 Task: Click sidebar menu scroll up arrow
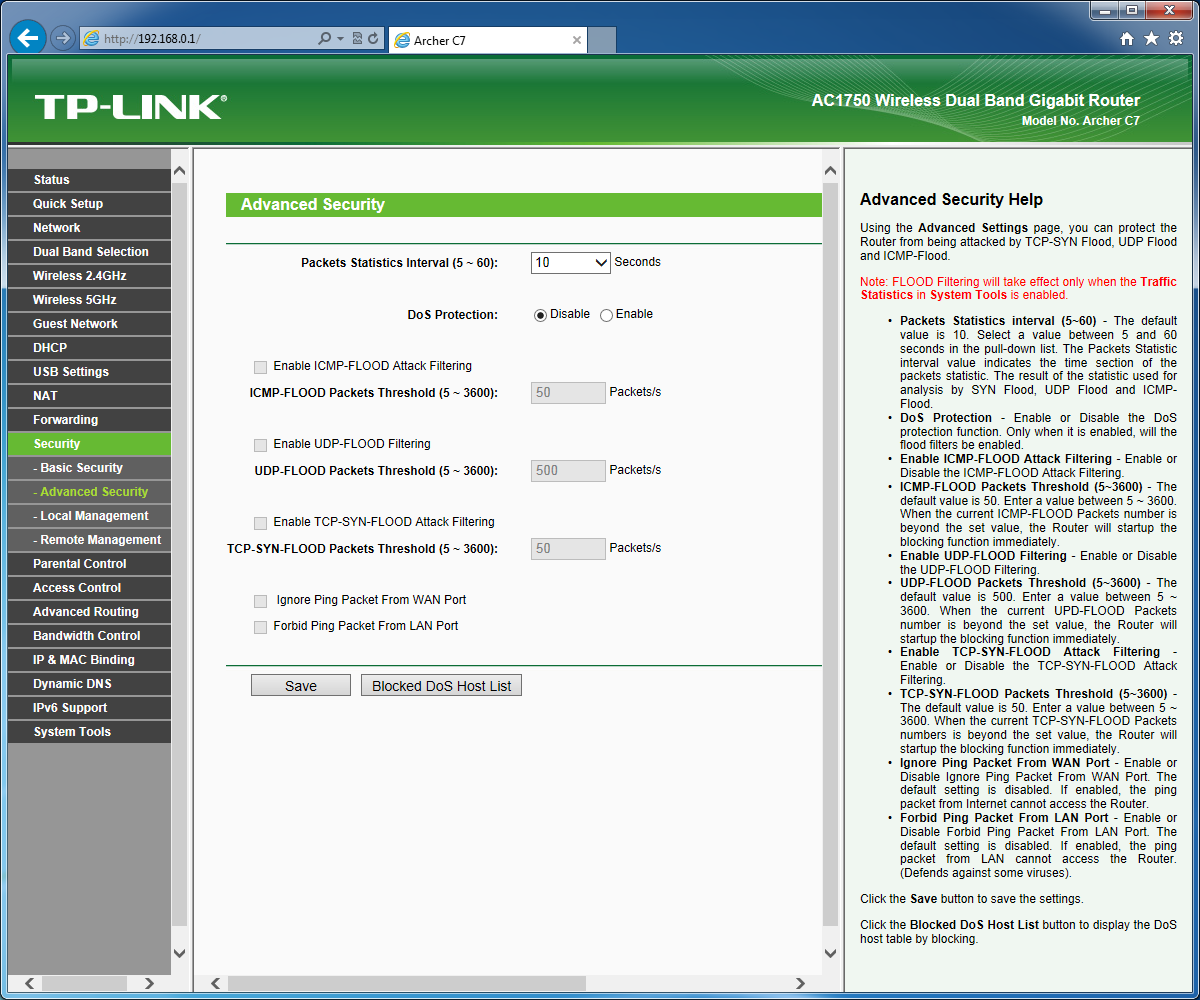[x=180, y=171]
